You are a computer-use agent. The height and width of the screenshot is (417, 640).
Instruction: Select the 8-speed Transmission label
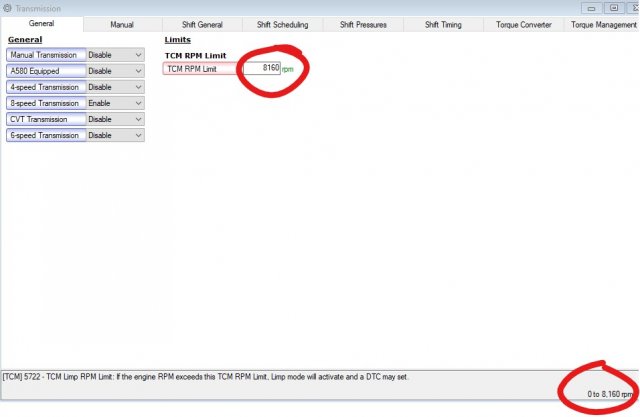point(46,103)
